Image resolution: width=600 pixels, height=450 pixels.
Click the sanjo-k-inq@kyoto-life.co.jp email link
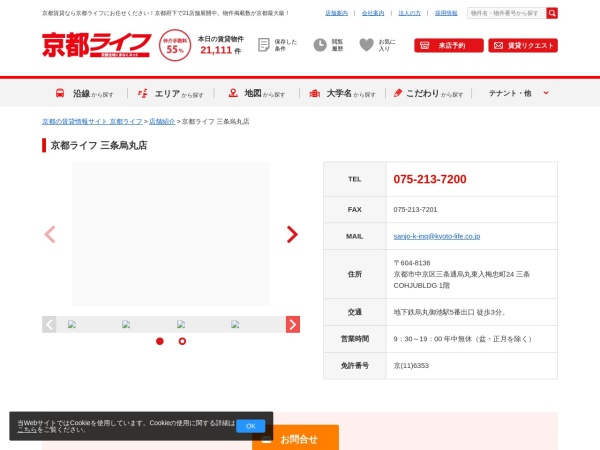(437, 236)
